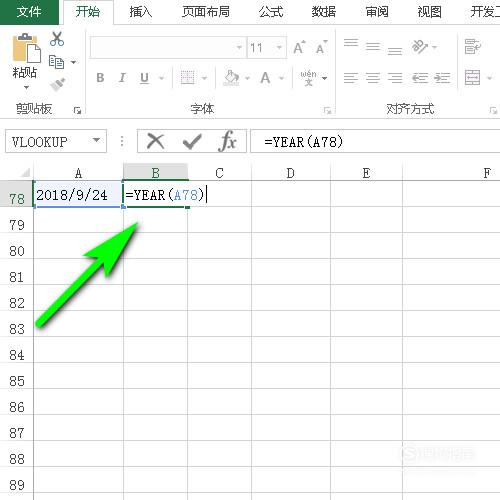Click the Align Right icon
This screenshot has height=500, width=500.
pos(395,78)
